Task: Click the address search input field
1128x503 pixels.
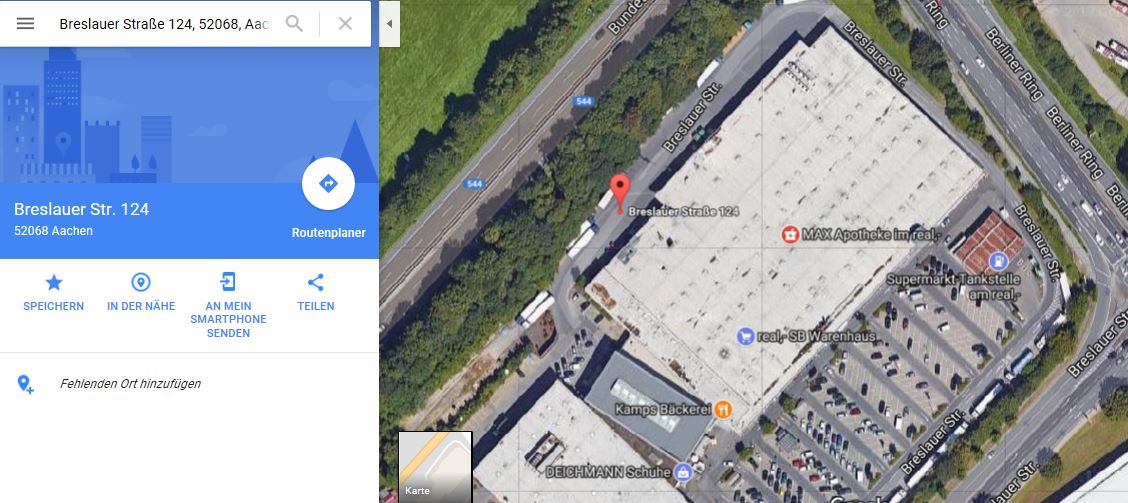Action: (165, 24)
